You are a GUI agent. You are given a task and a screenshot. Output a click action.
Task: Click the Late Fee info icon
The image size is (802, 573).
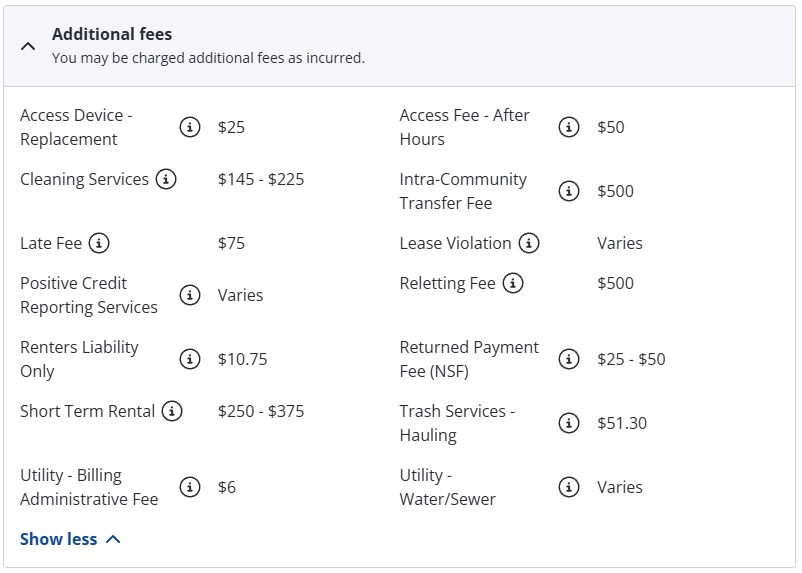(99, 243)
